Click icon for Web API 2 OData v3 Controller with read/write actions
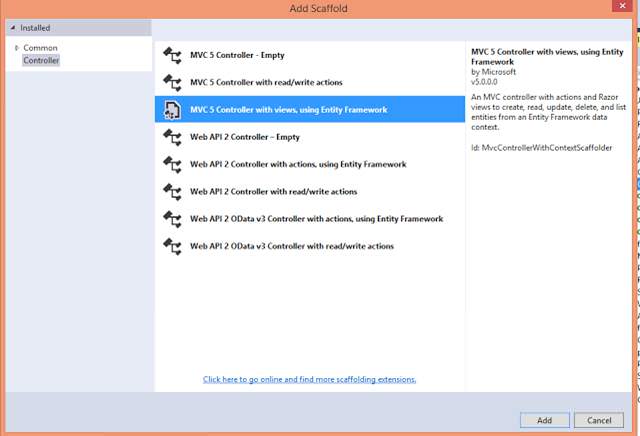 coord(172,247)
